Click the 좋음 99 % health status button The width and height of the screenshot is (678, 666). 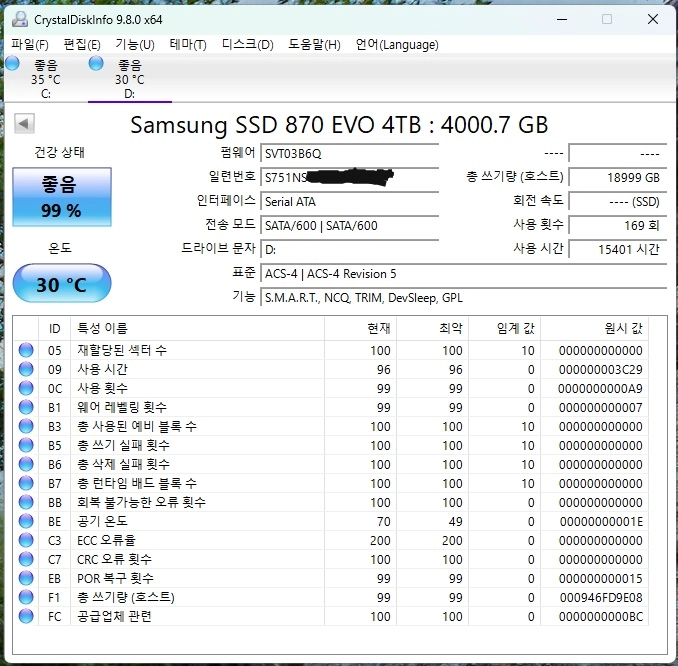[62, 197]
